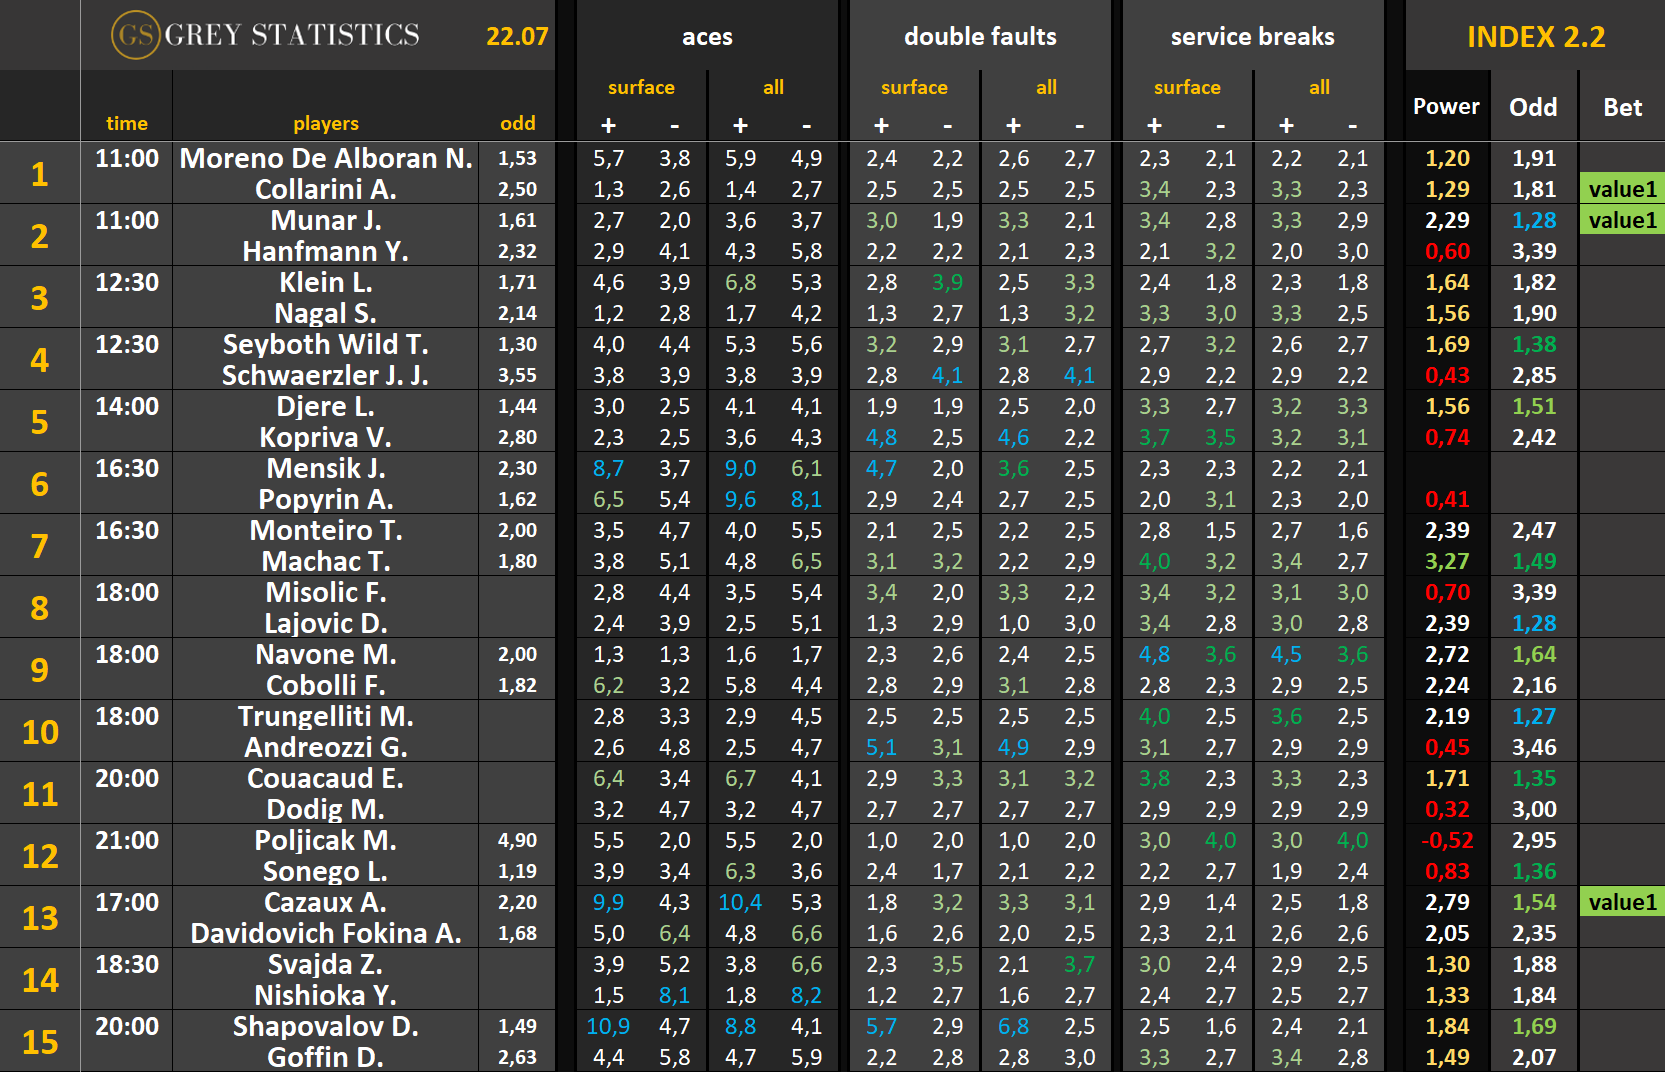This screenshot has height=1072, width=1665.
Task: Click the GS Grey Statistics logo
Action: (x=265, y=35)
